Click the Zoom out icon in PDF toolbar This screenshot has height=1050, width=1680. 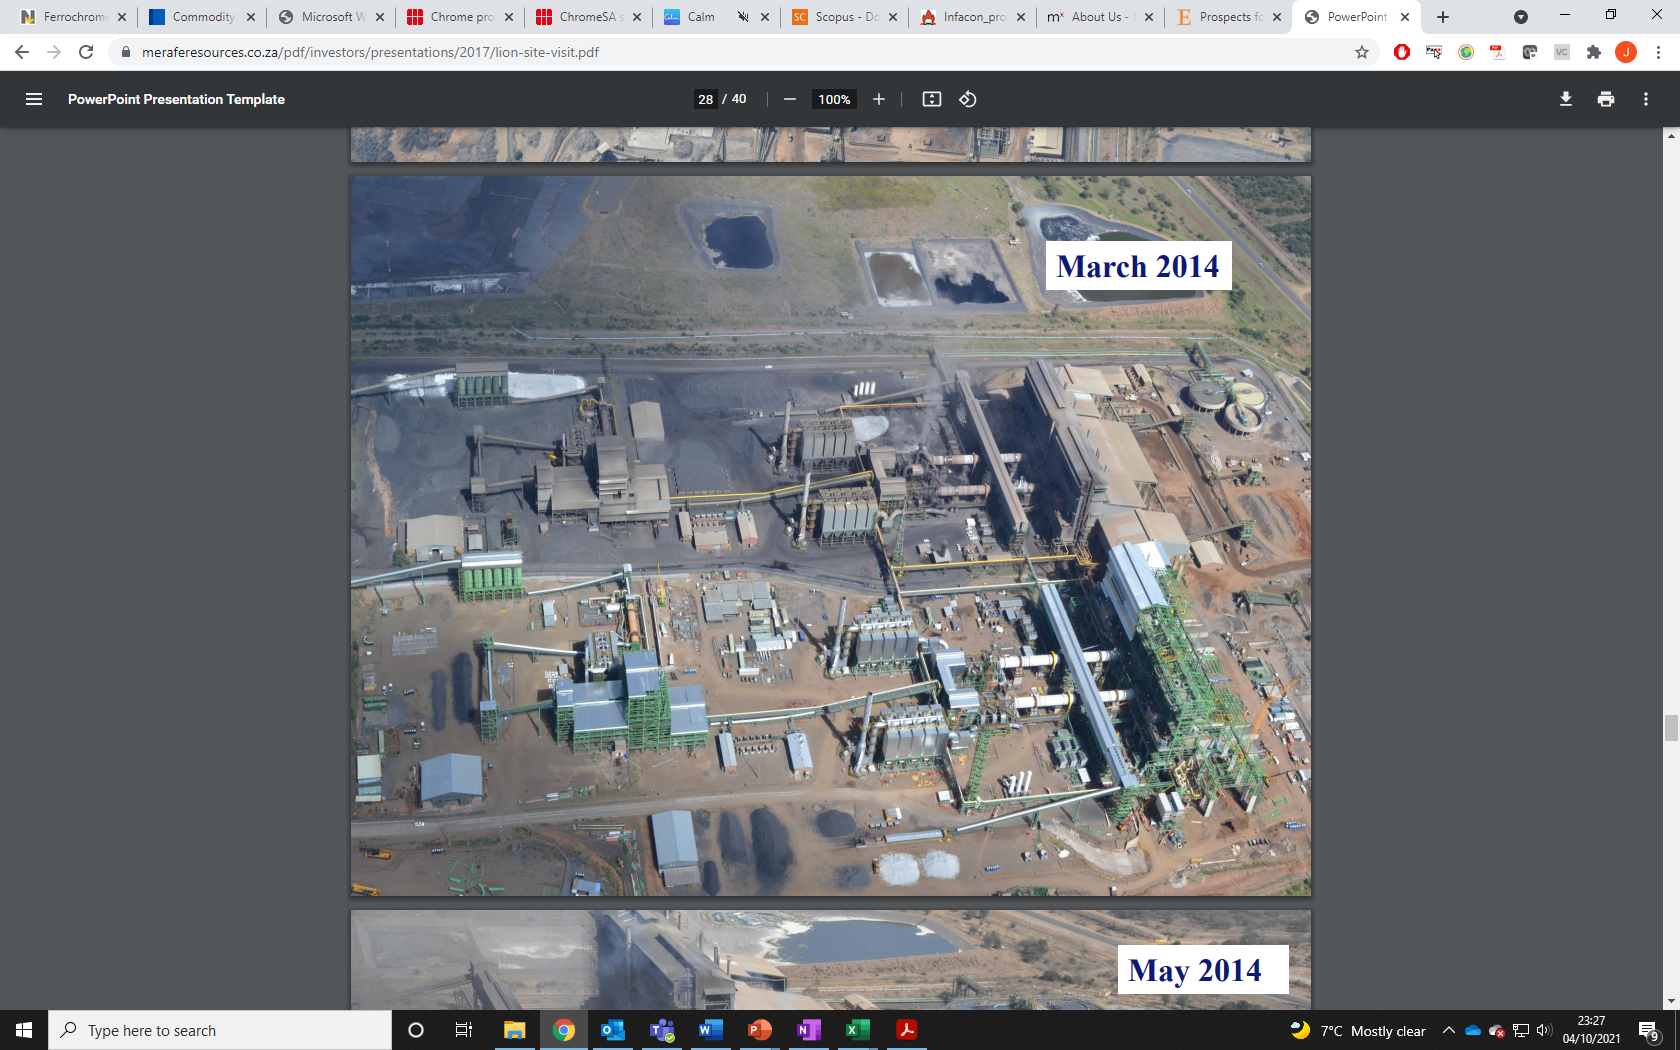pos(790,99)
